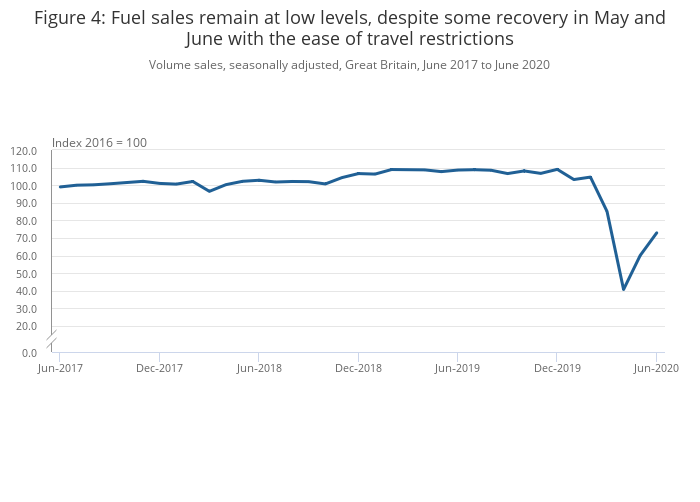This screenshot has height=502, width=700.
Task: Click the 20.0 y-axis value
Action: point(25,326)
